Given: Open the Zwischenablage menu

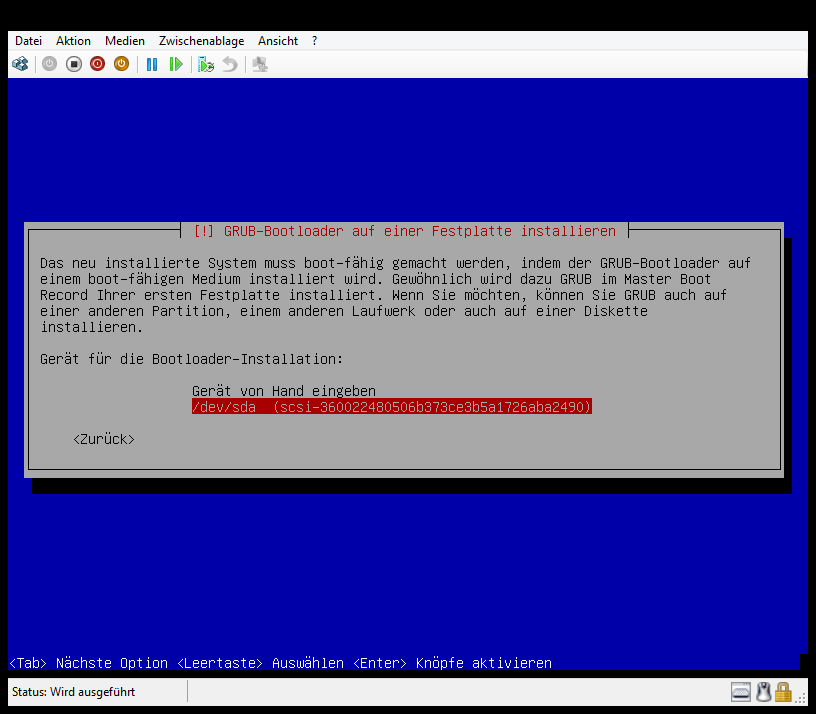Looking at the screenshot, I should 201,41.
